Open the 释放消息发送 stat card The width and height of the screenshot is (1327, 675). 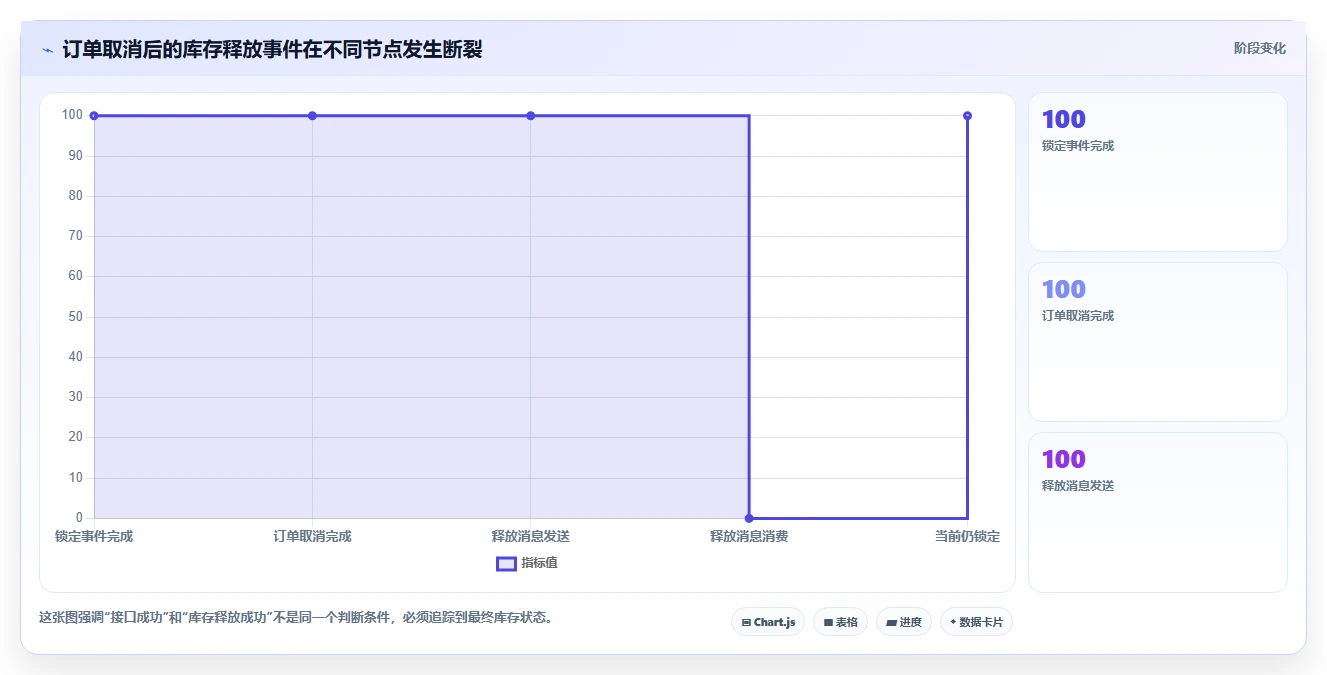1158,512
